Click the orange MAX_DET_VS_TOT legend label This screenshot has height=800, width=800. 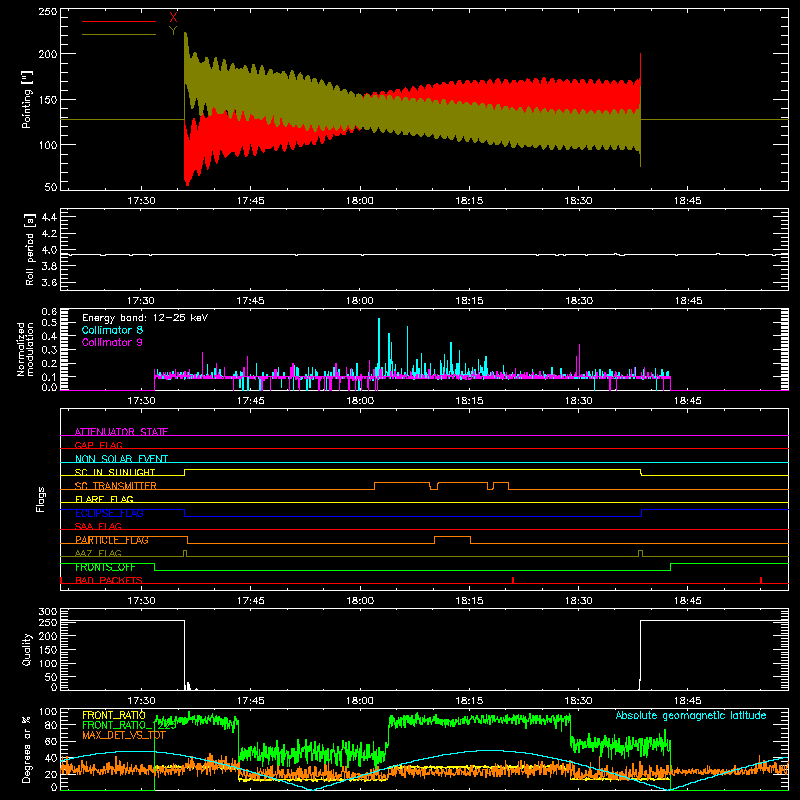coord(123,735)
